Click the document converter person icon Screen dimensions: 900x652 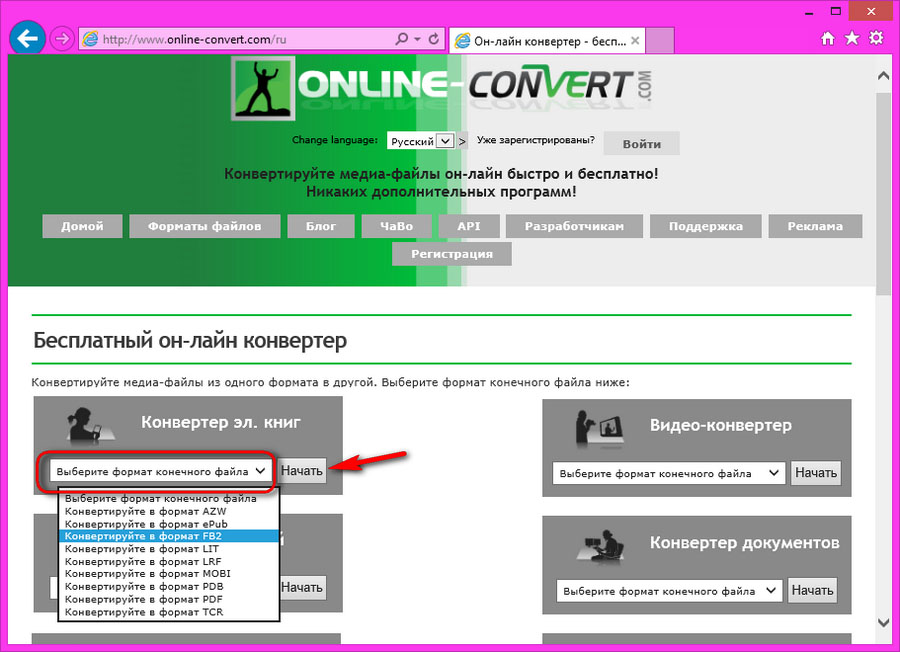(601, 545)
